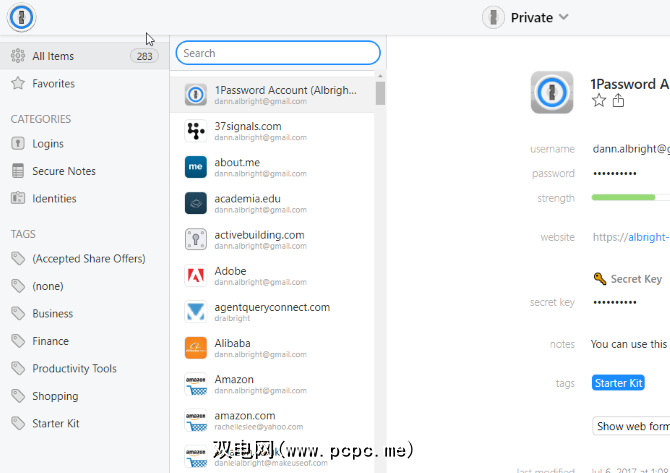Open the about.me login entry

[x=272, y=167]
